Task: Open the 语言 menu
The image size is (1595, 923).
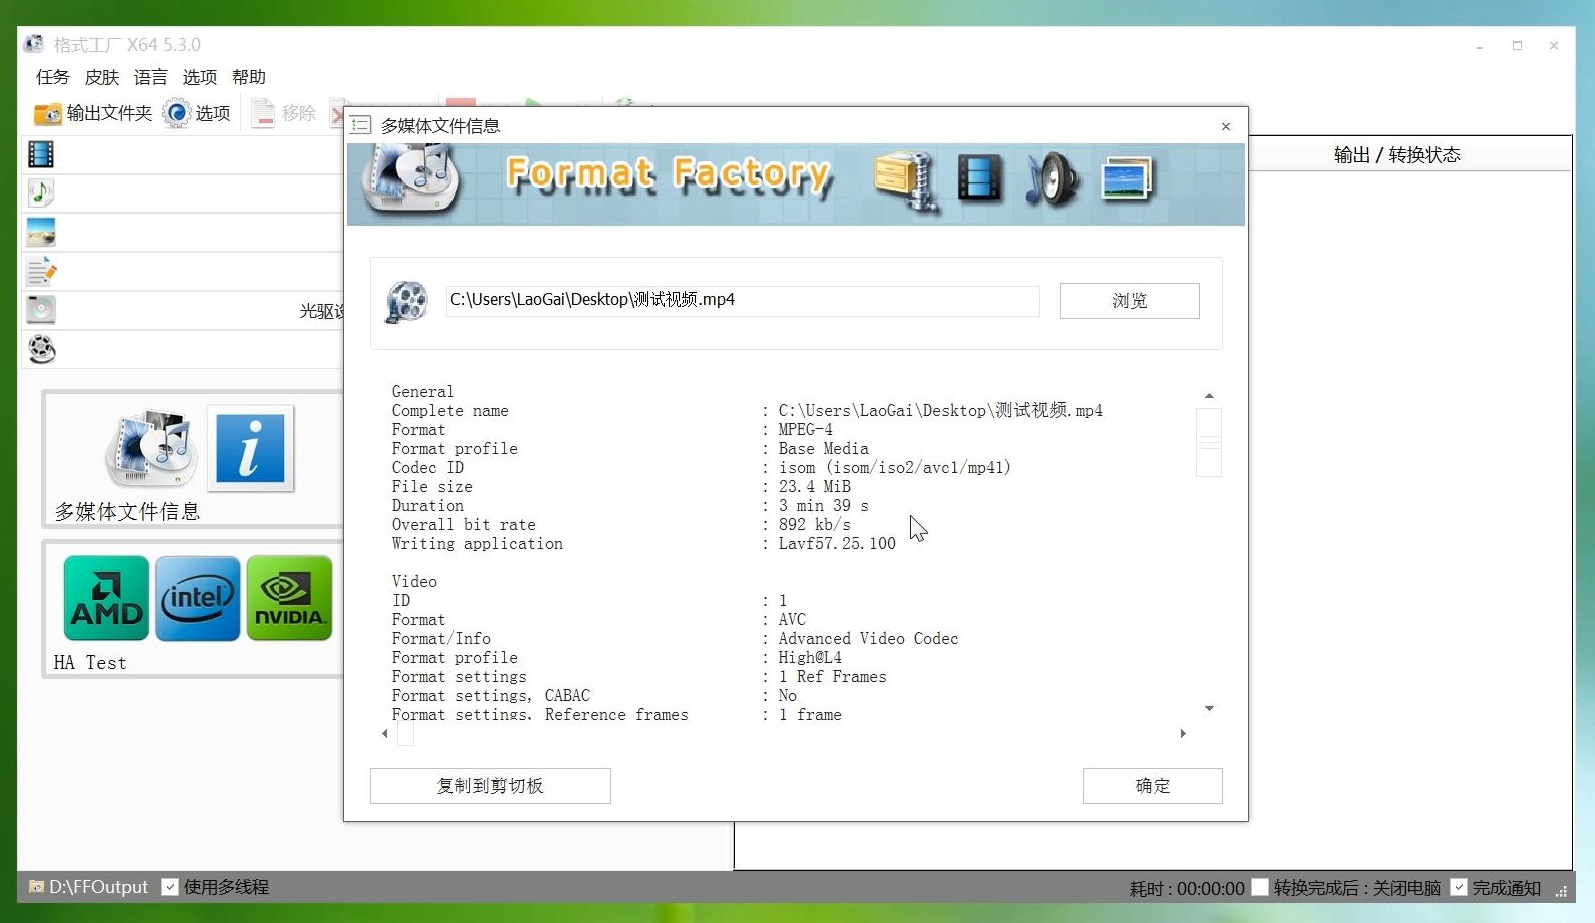Action: point(151,77)
